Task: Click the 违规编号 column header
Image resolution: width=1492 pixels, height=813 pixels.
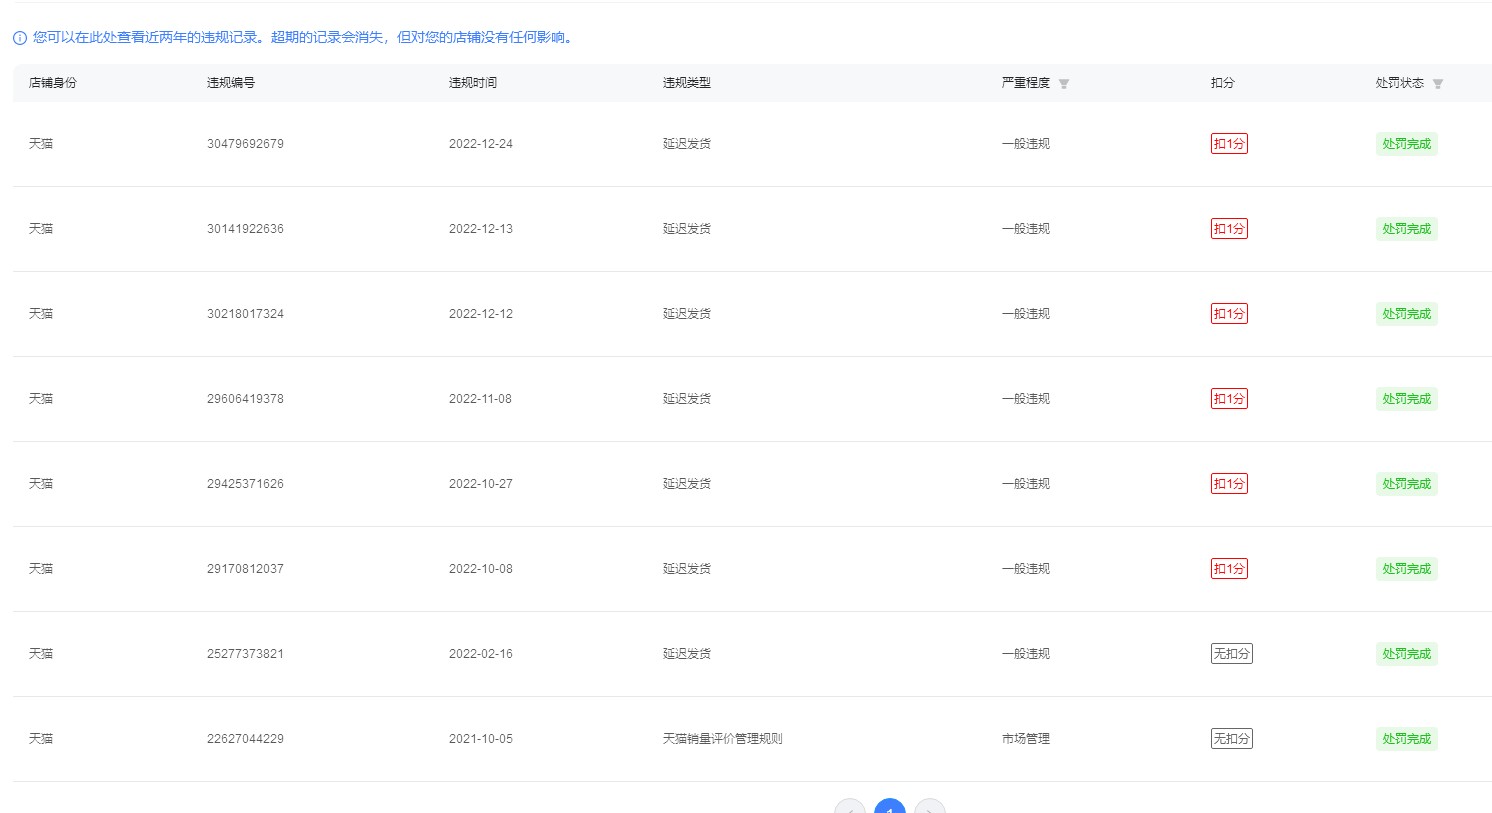Action: pos(231,83)
